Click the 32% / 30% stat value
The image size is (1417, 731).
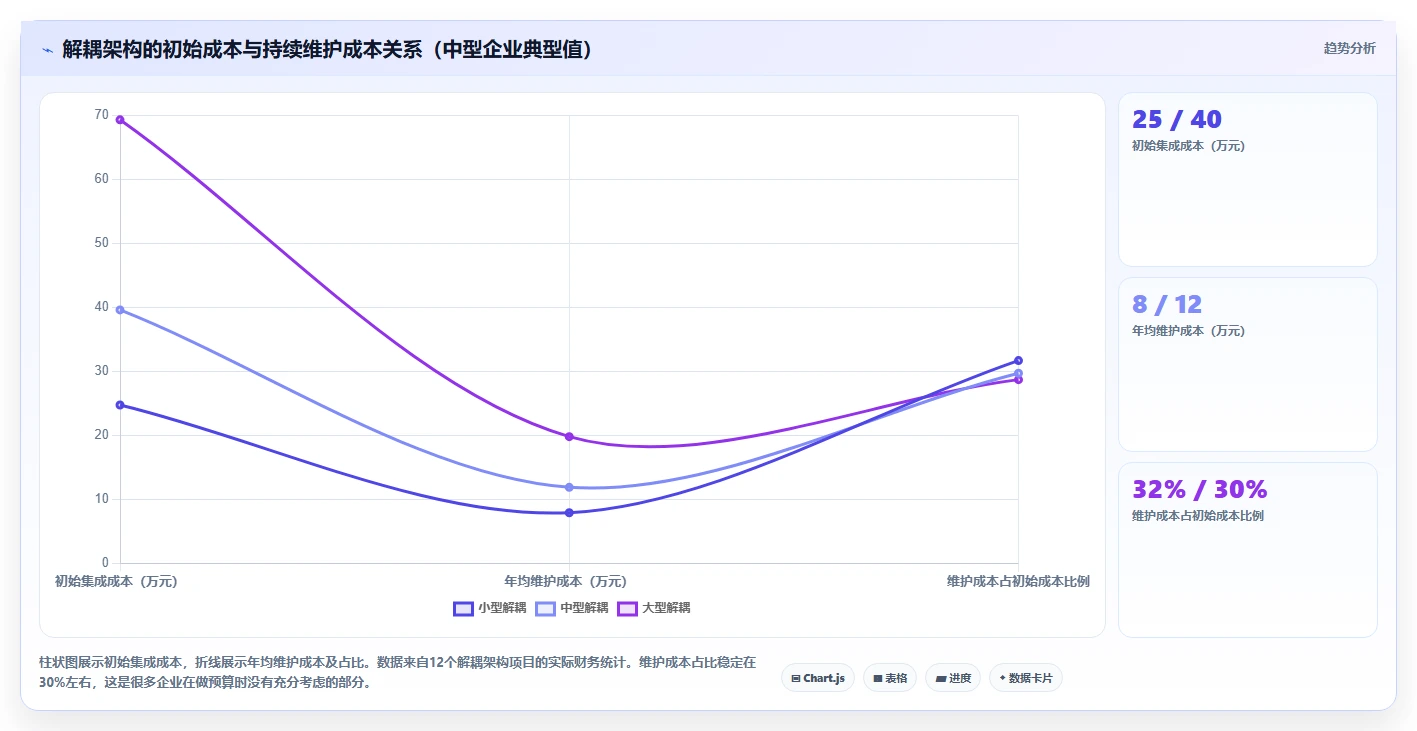1199,490
